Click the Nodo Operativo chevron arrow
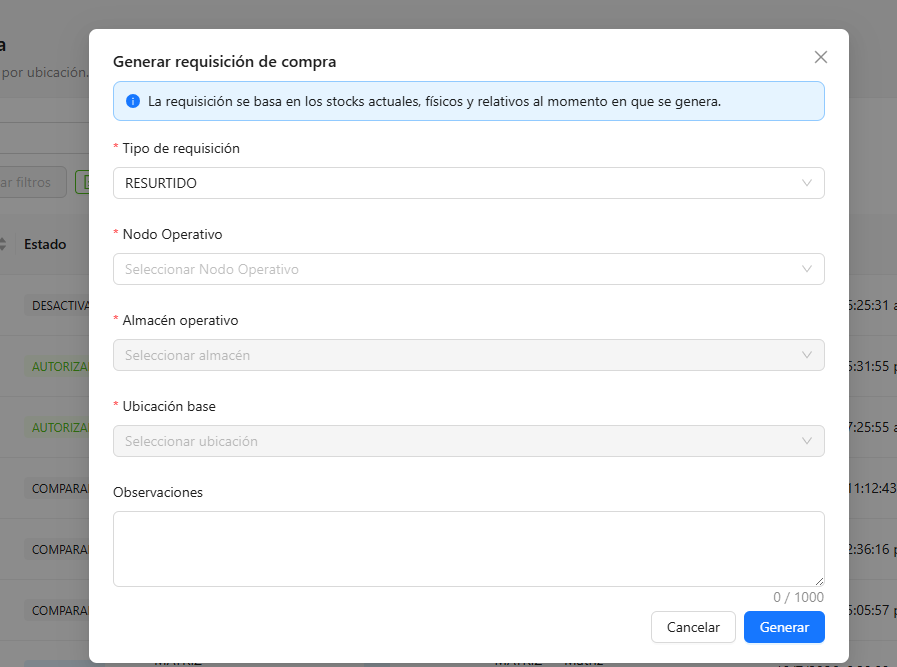This screenshot has width=897, height=667. (807, 269)
